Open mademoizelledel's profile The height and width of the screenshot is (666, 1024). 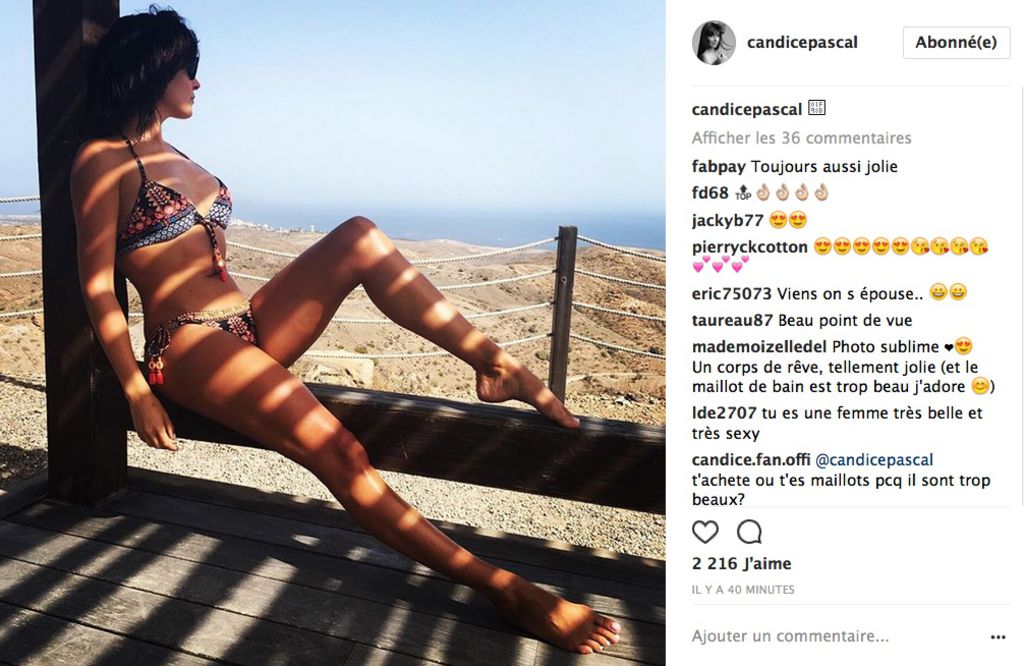point(759,347)
